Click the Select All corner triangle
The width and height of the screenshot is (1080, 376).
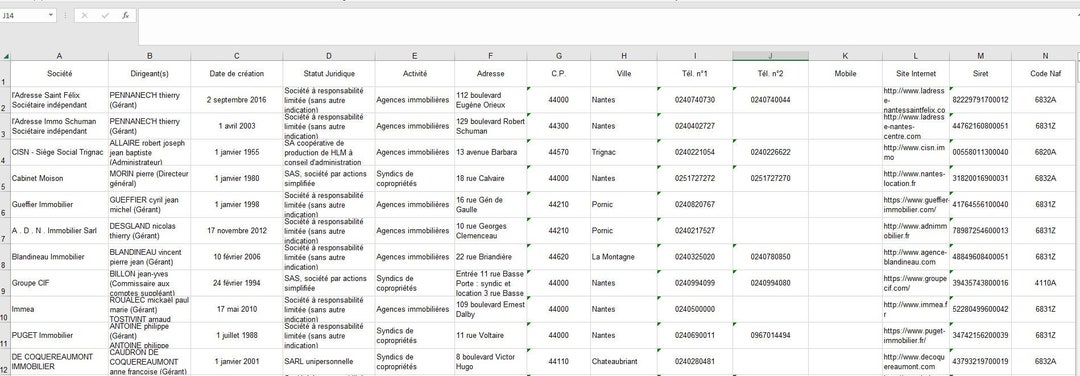[6, 56]
